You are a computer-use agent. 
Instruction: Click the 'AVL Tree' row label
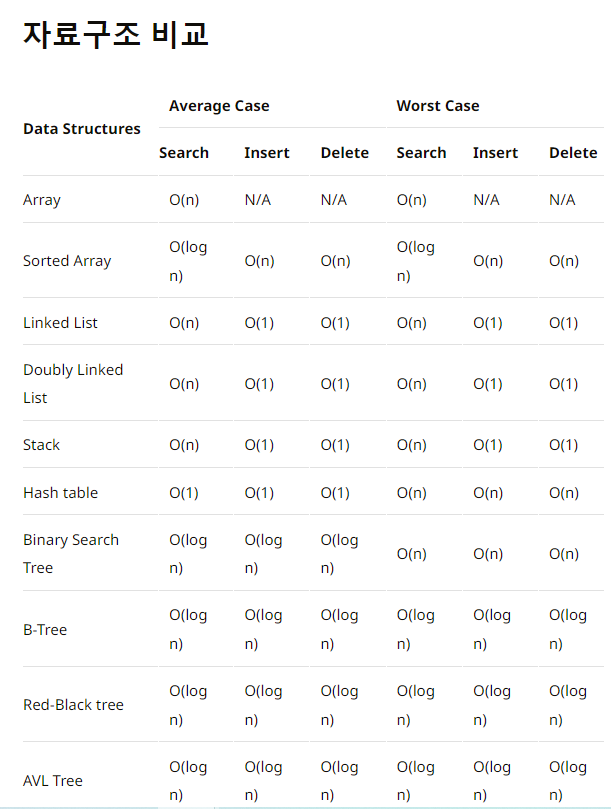point(53,780)
